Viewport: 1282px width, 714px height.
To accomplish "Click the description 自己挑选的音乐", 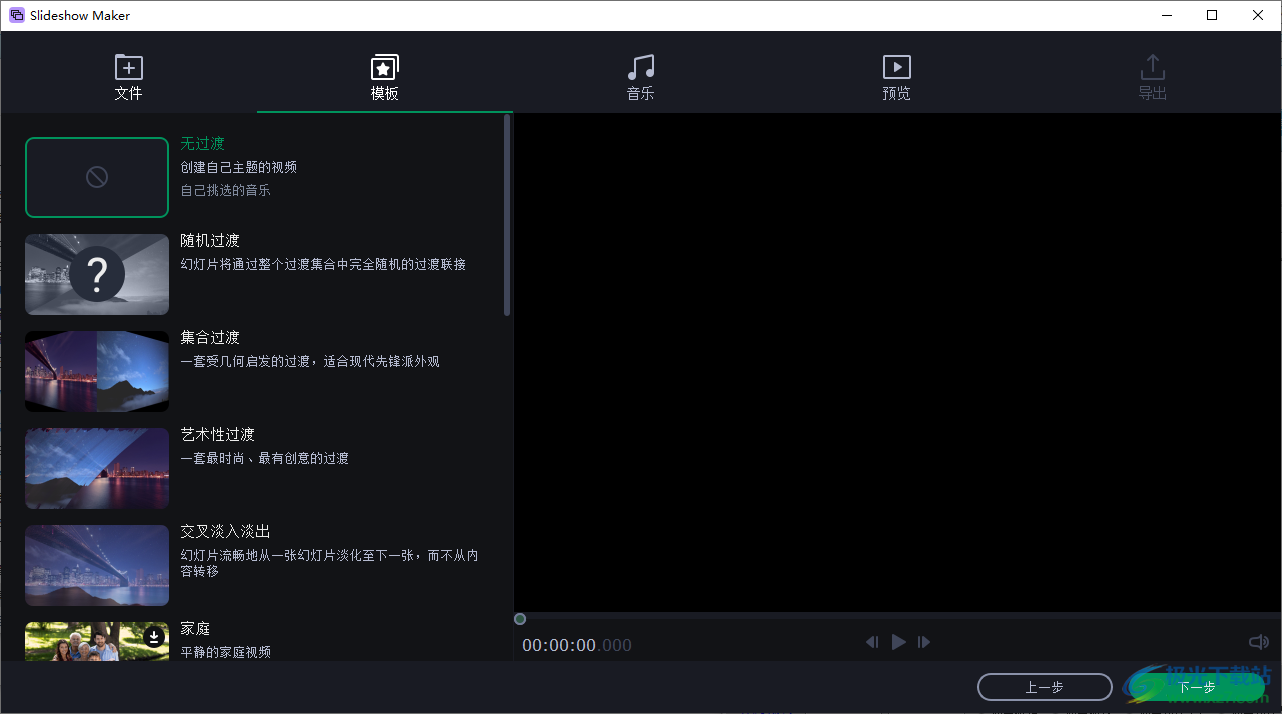I will (x=225, y=190).
